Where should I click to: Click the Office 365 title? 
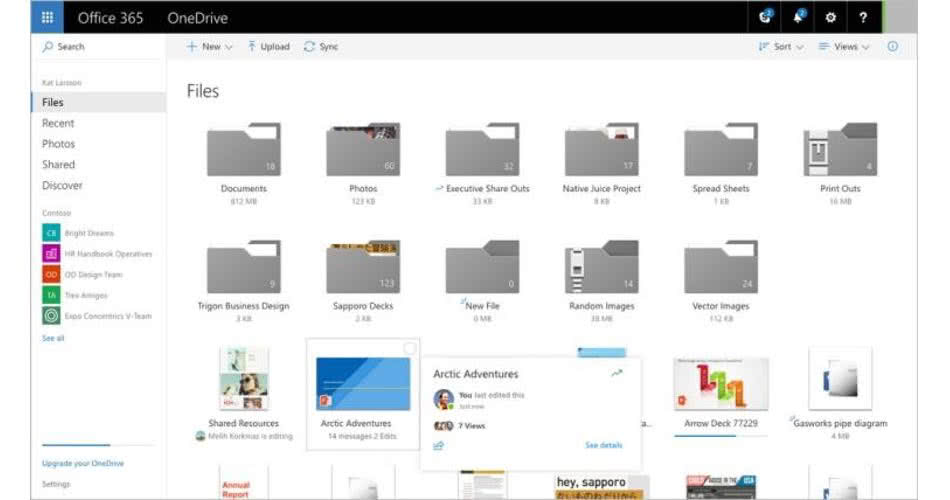pyautogui.click(x=110, y=18)
